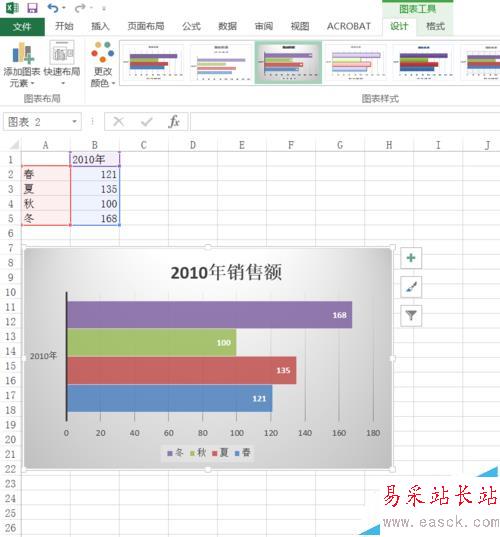
Task: Open the File (文件) tab
Action: 22,26
